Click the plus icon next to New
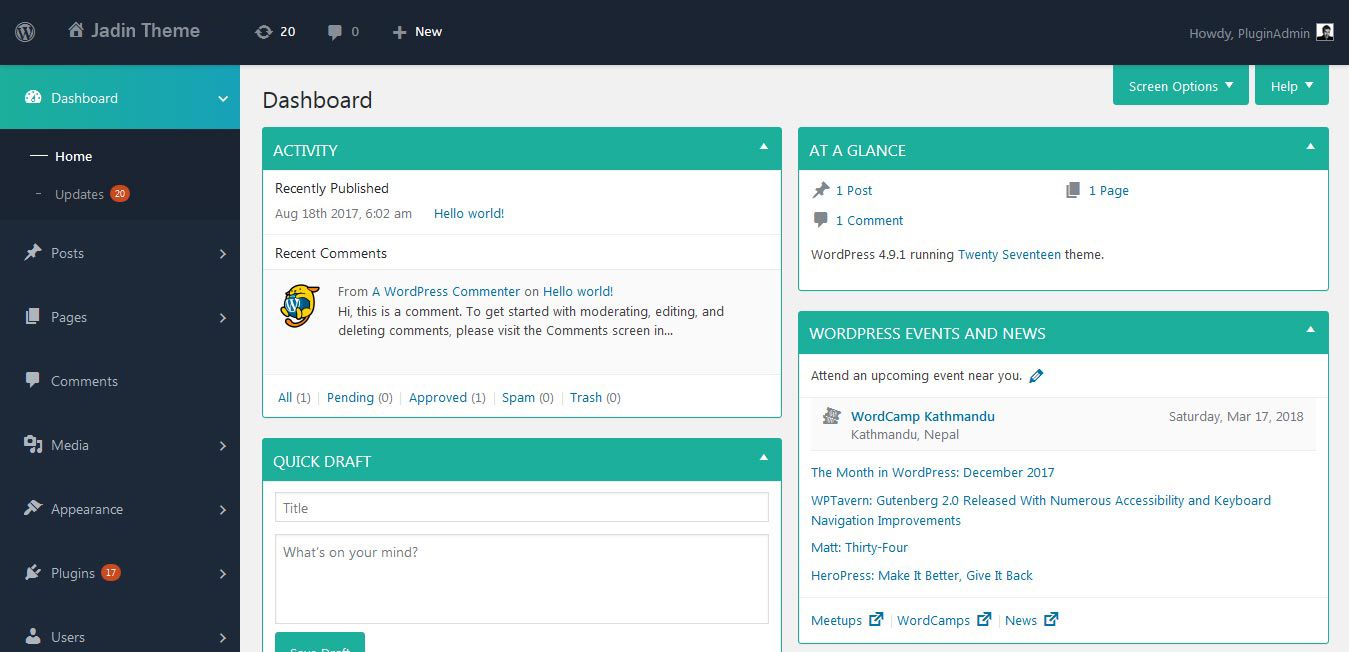This screenshot has height=652, width=1349. coord(399,32)
